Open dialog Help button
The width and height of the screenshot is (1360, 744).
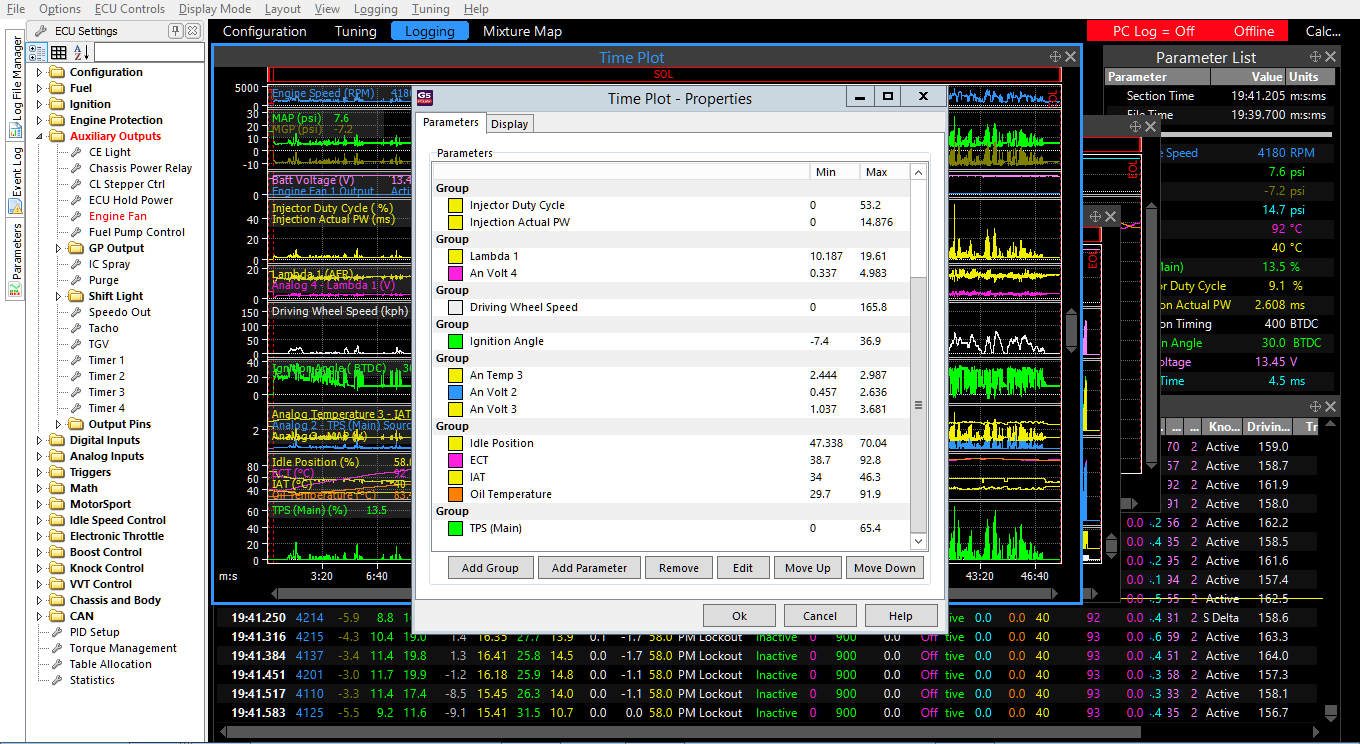pyautogui.click(x=901, y=616)
